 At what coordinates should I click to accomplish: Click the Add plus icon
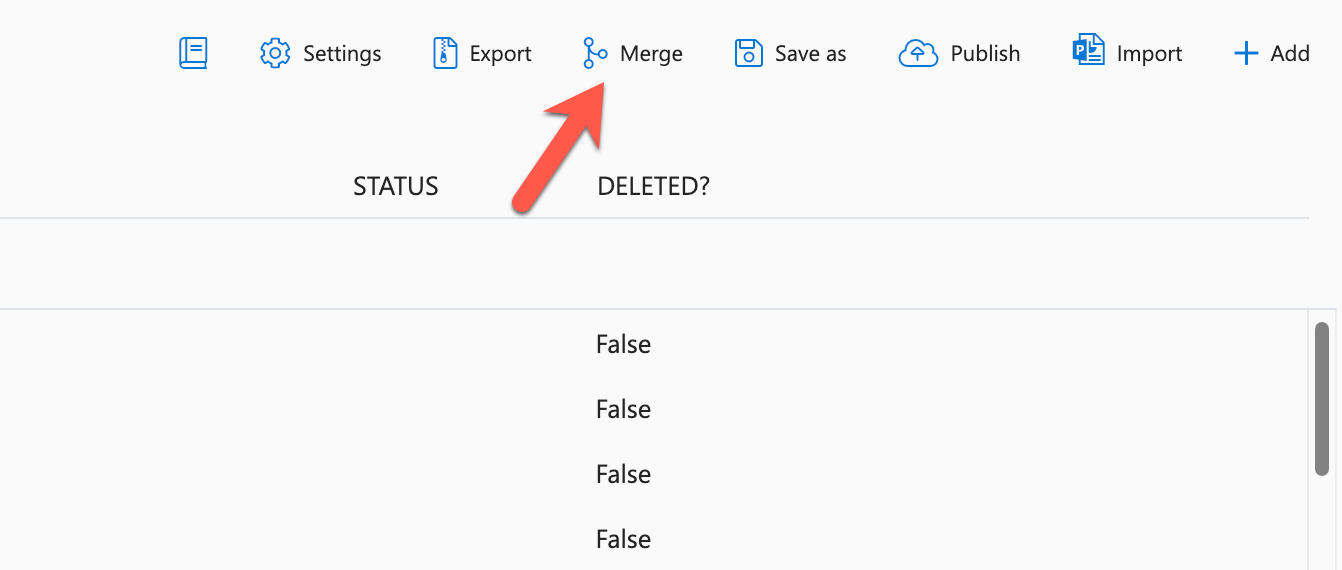coord(1245,53)
